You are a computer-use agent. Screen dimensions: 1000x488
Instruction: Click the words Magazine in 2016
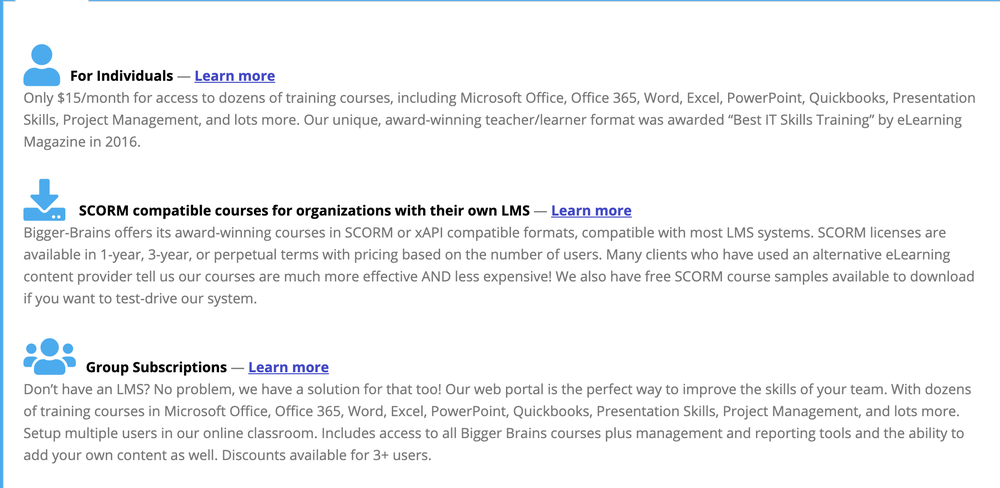82,142
